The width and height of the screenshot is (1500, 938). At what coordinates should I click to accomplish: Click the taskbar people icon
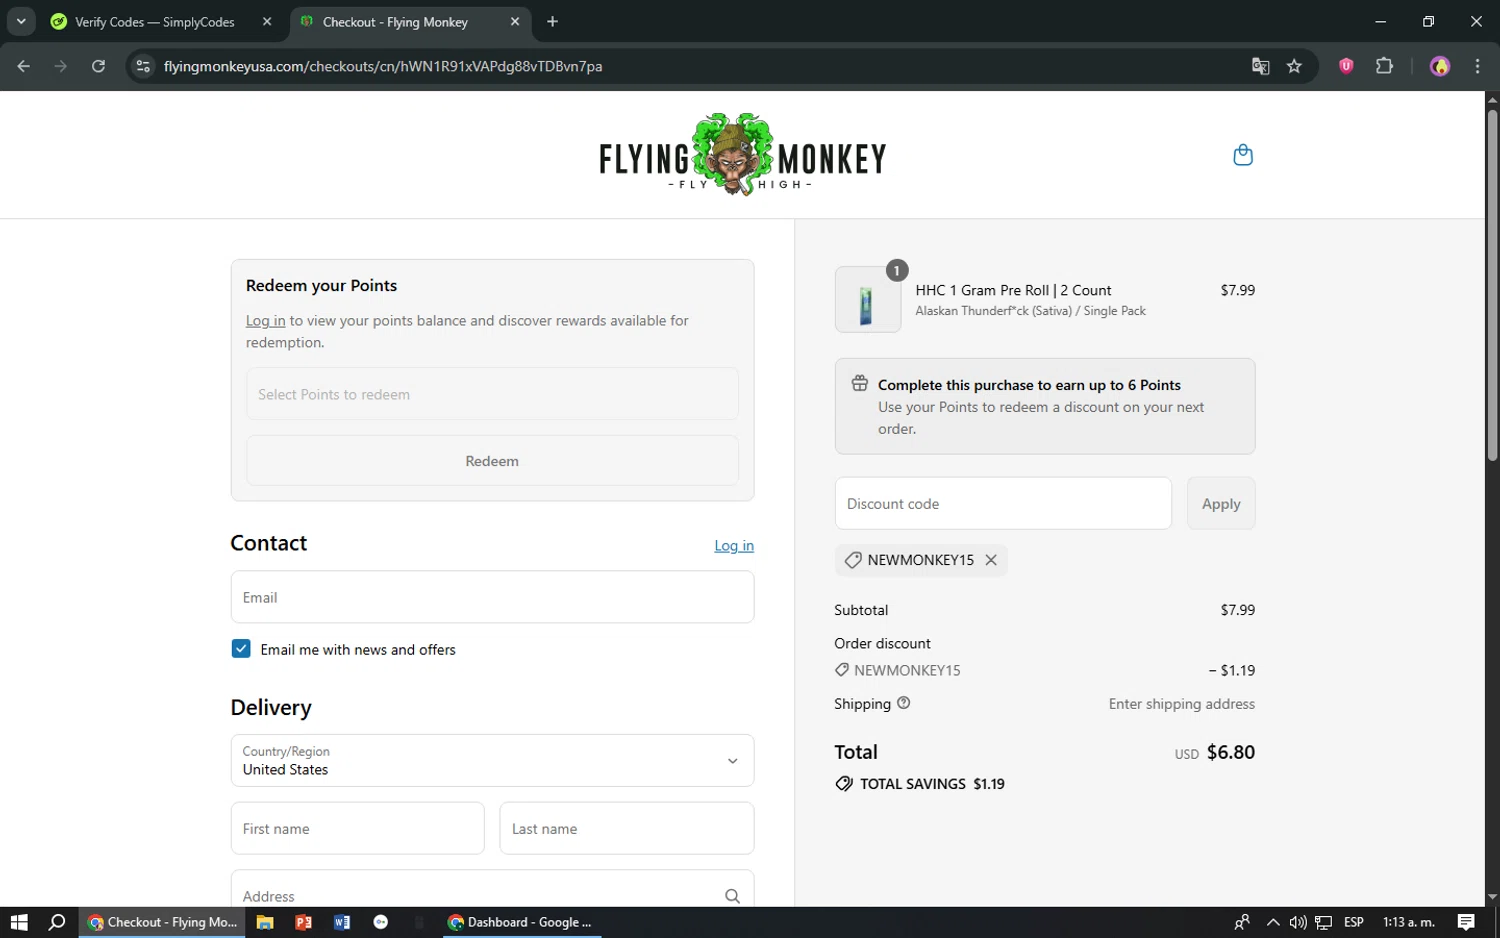tap(1242, 922)
